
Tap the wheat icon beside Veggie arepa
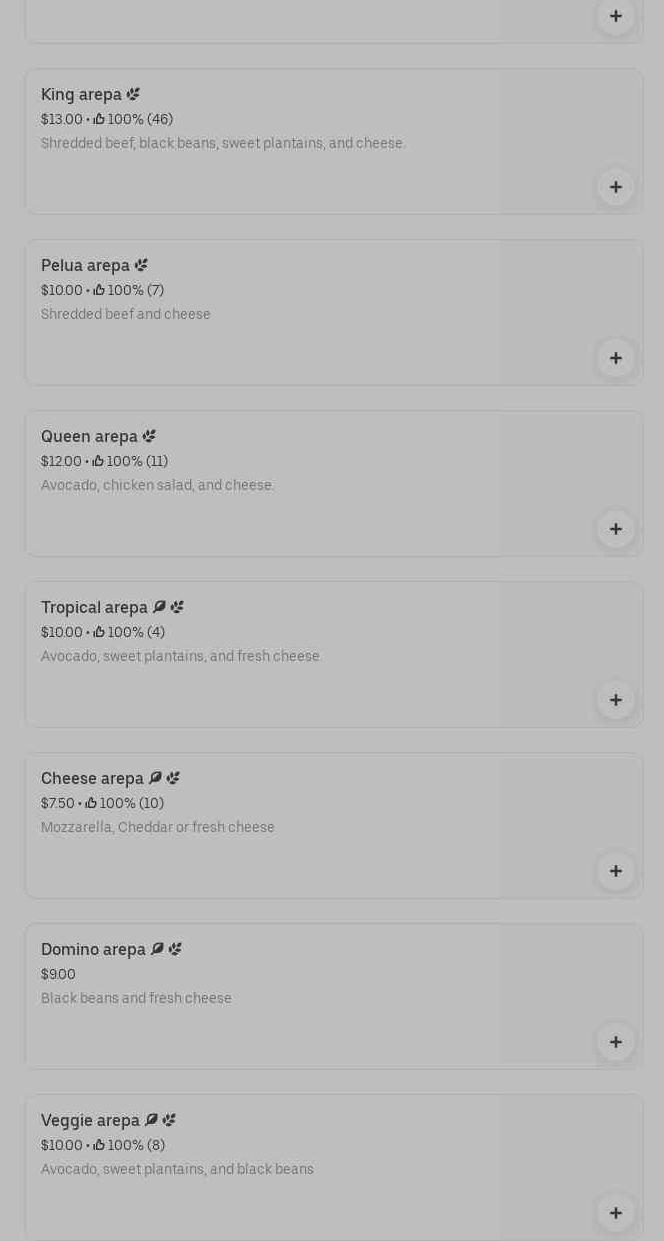169,1120
